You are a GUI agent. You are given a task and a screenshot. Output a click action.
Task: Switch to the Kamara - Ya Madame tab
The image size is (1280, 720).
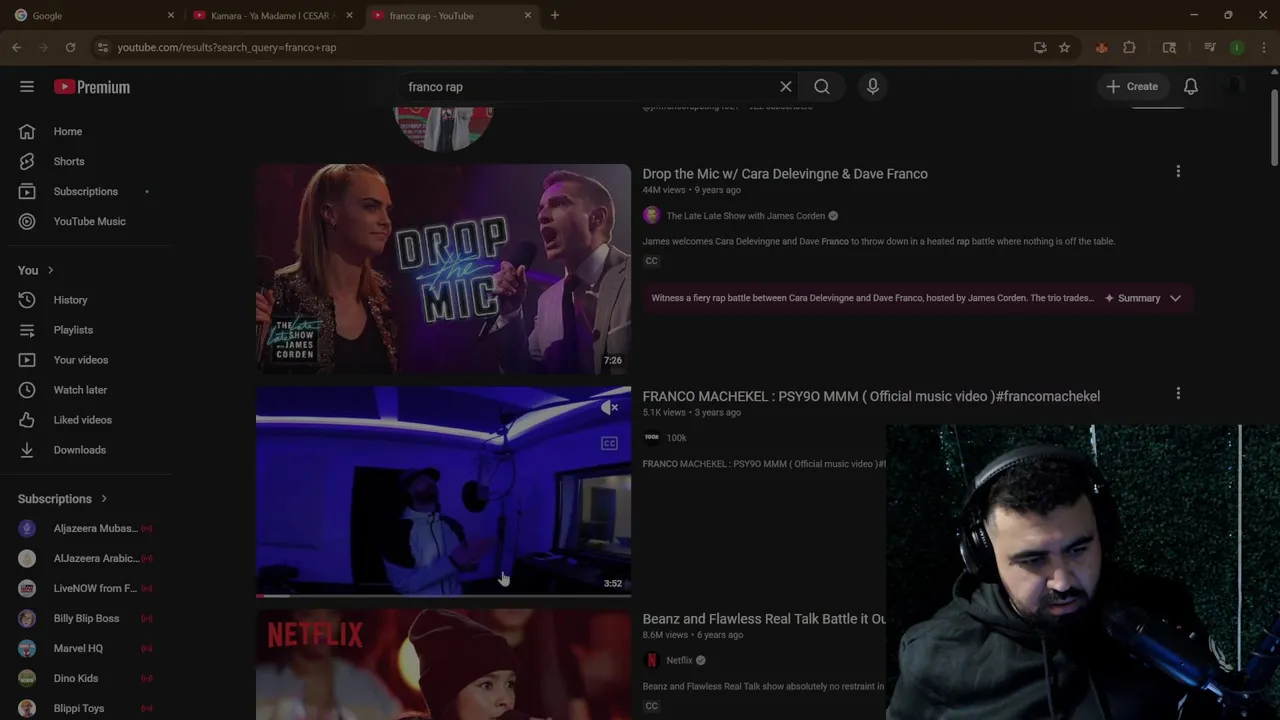coord(271,15)
